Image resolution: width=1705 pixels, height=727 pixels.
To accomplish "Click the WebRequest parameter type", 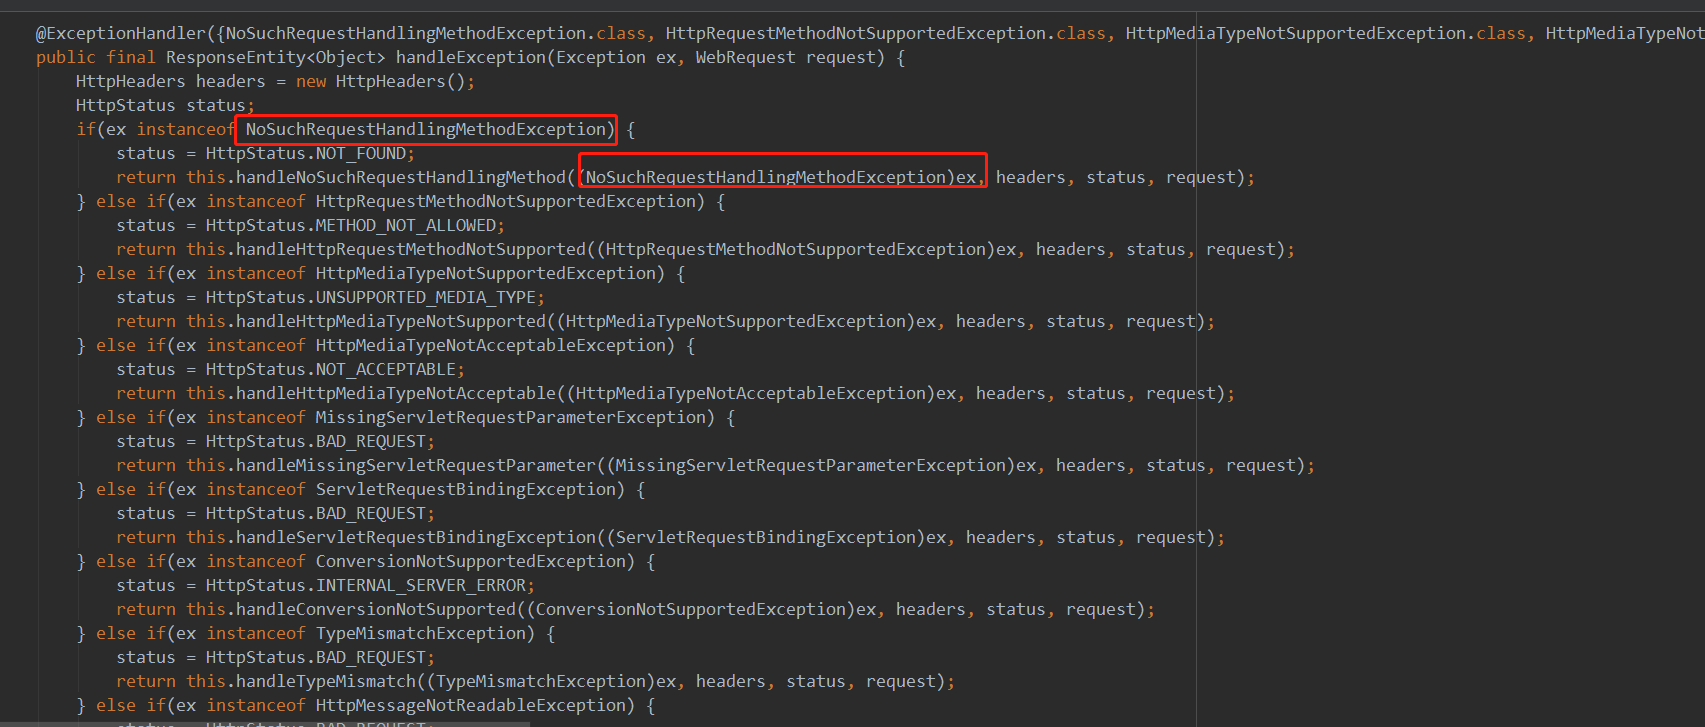I will (745, 57).
